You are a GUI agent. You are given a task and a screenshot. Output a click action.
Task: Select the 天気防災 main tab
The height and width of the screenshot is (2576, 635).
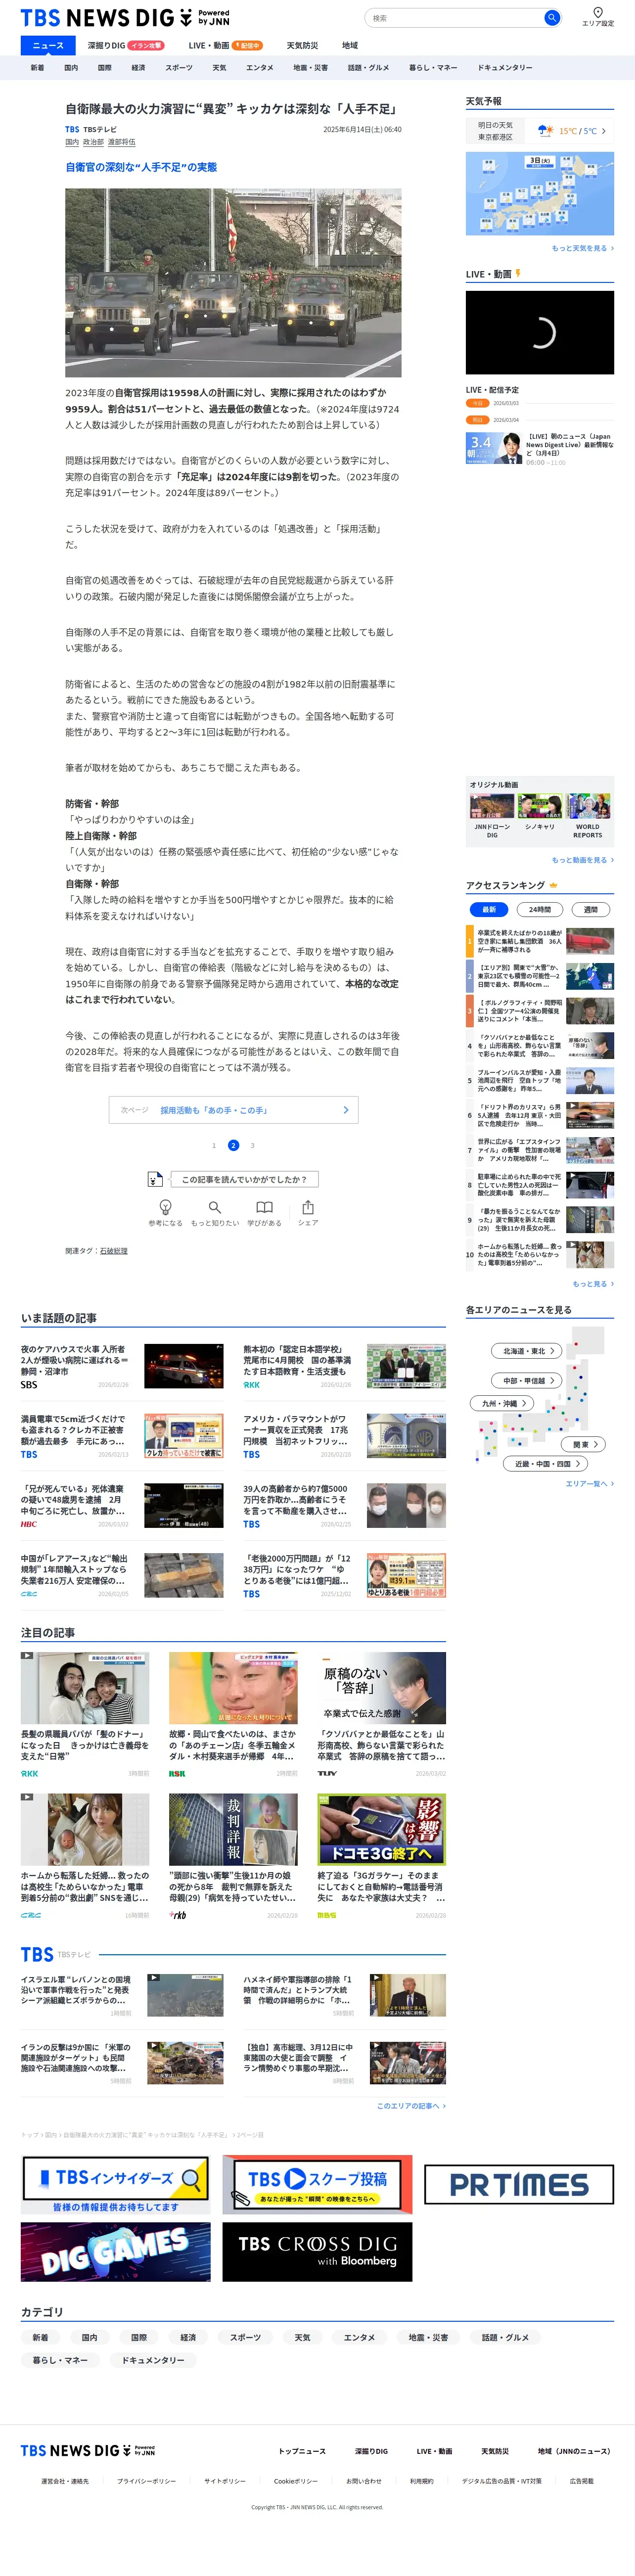(x=302, y=45)
